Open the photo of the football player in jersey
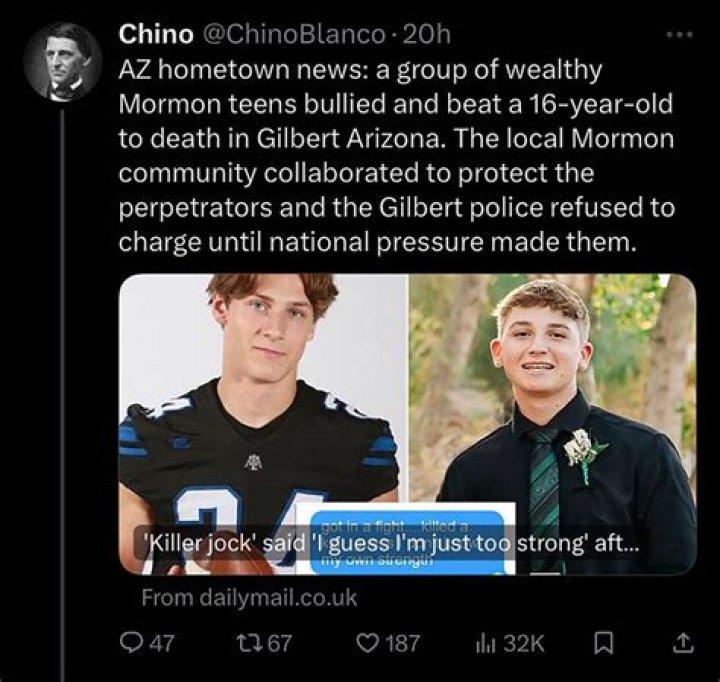This screenshot has width=720, height=682. [x=264, y=400]
